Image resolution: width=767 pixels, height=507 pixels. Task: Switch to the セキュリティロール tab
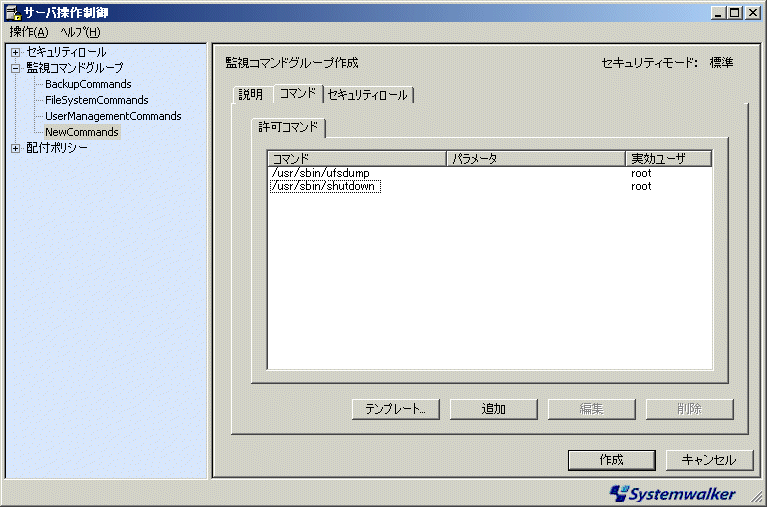[367, 94]
